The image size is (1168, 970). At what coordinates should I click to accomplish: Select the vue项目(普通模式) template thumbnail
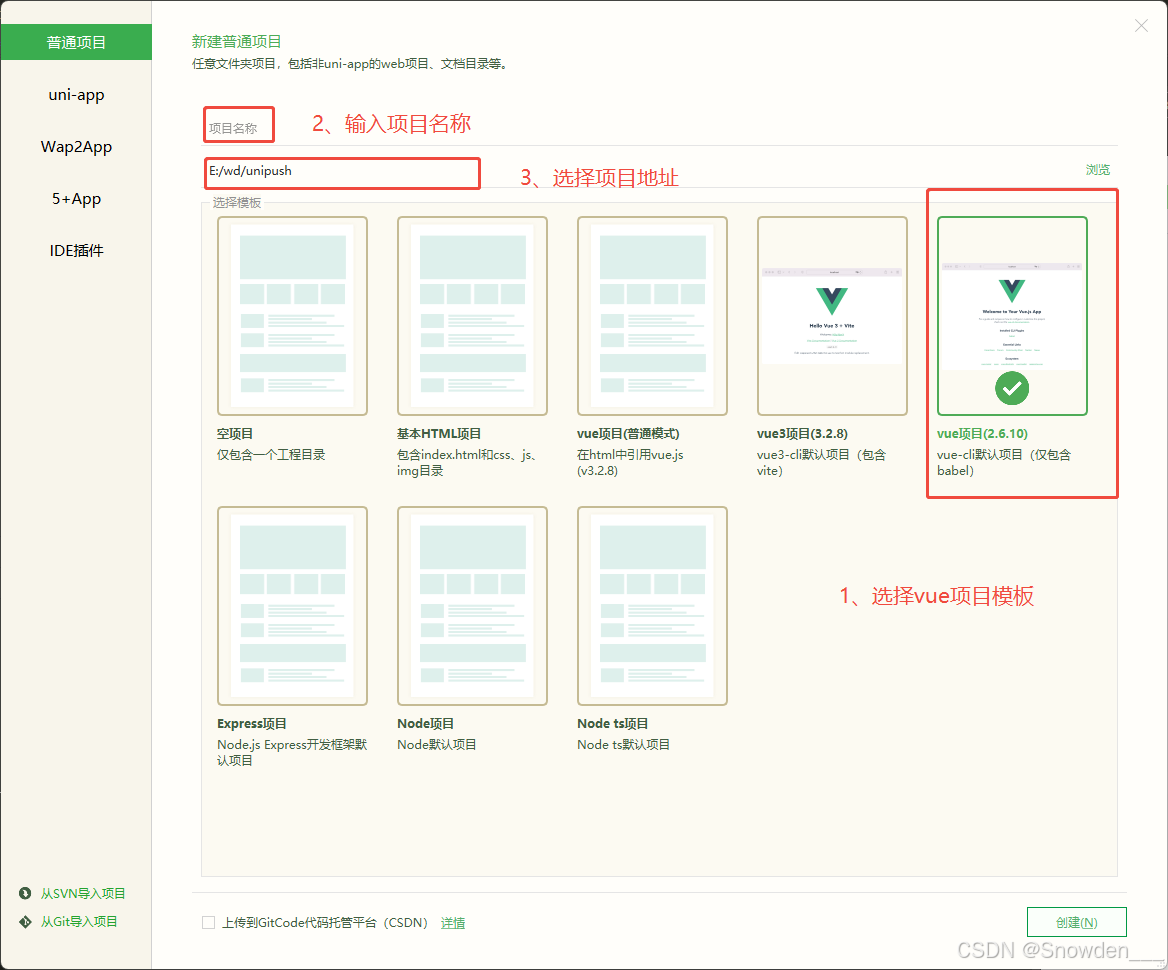652,316
